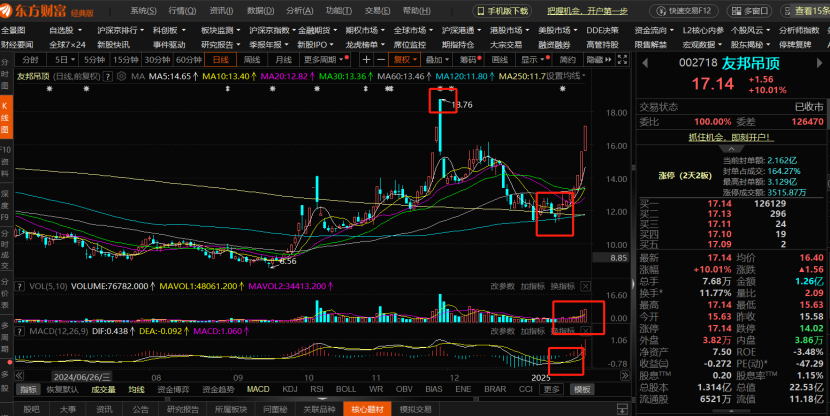The width and height of the screenshot is (830, 416).
Task: Click 更多 indicators button
Action: pos(551,390)
